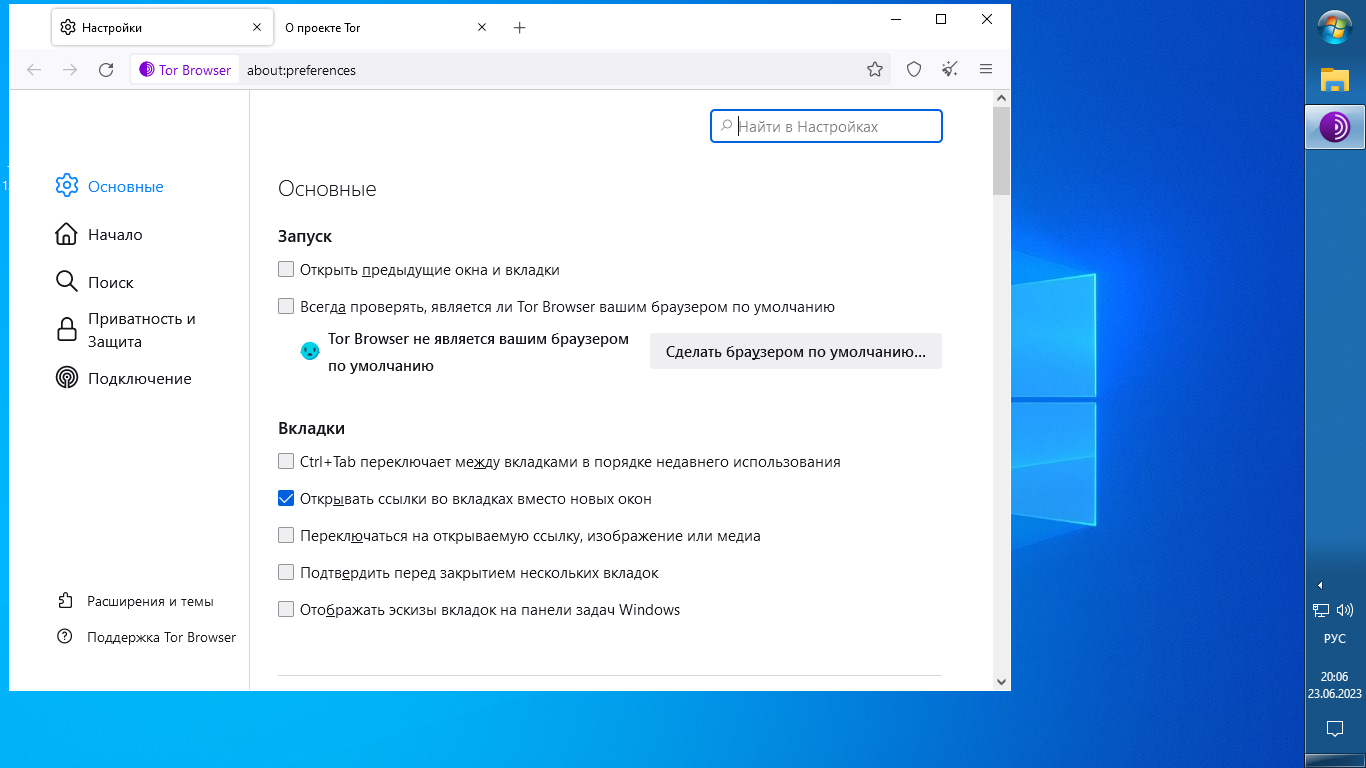The height and width of the screenshot is (768, 1366).
Task: Uncheck Открывать ссылки во вкладках
Action: coord(286,498)
